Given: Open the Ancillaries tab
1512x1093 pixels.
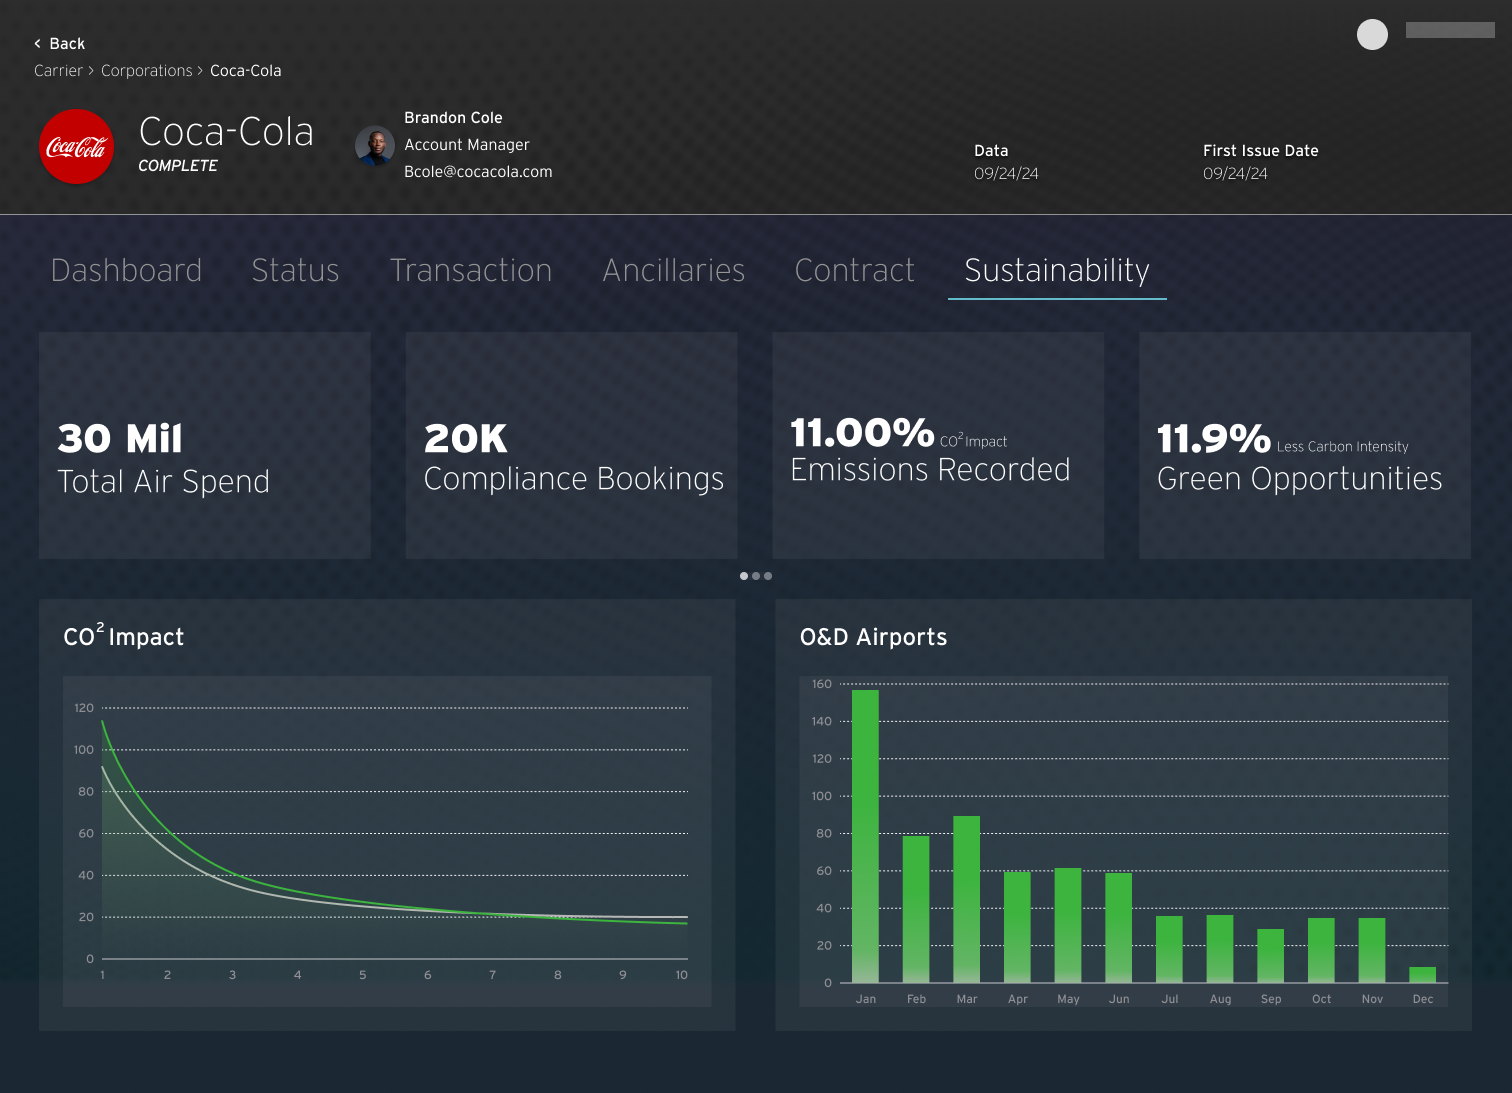Looking at the screenshot, I should coord(674,270).
